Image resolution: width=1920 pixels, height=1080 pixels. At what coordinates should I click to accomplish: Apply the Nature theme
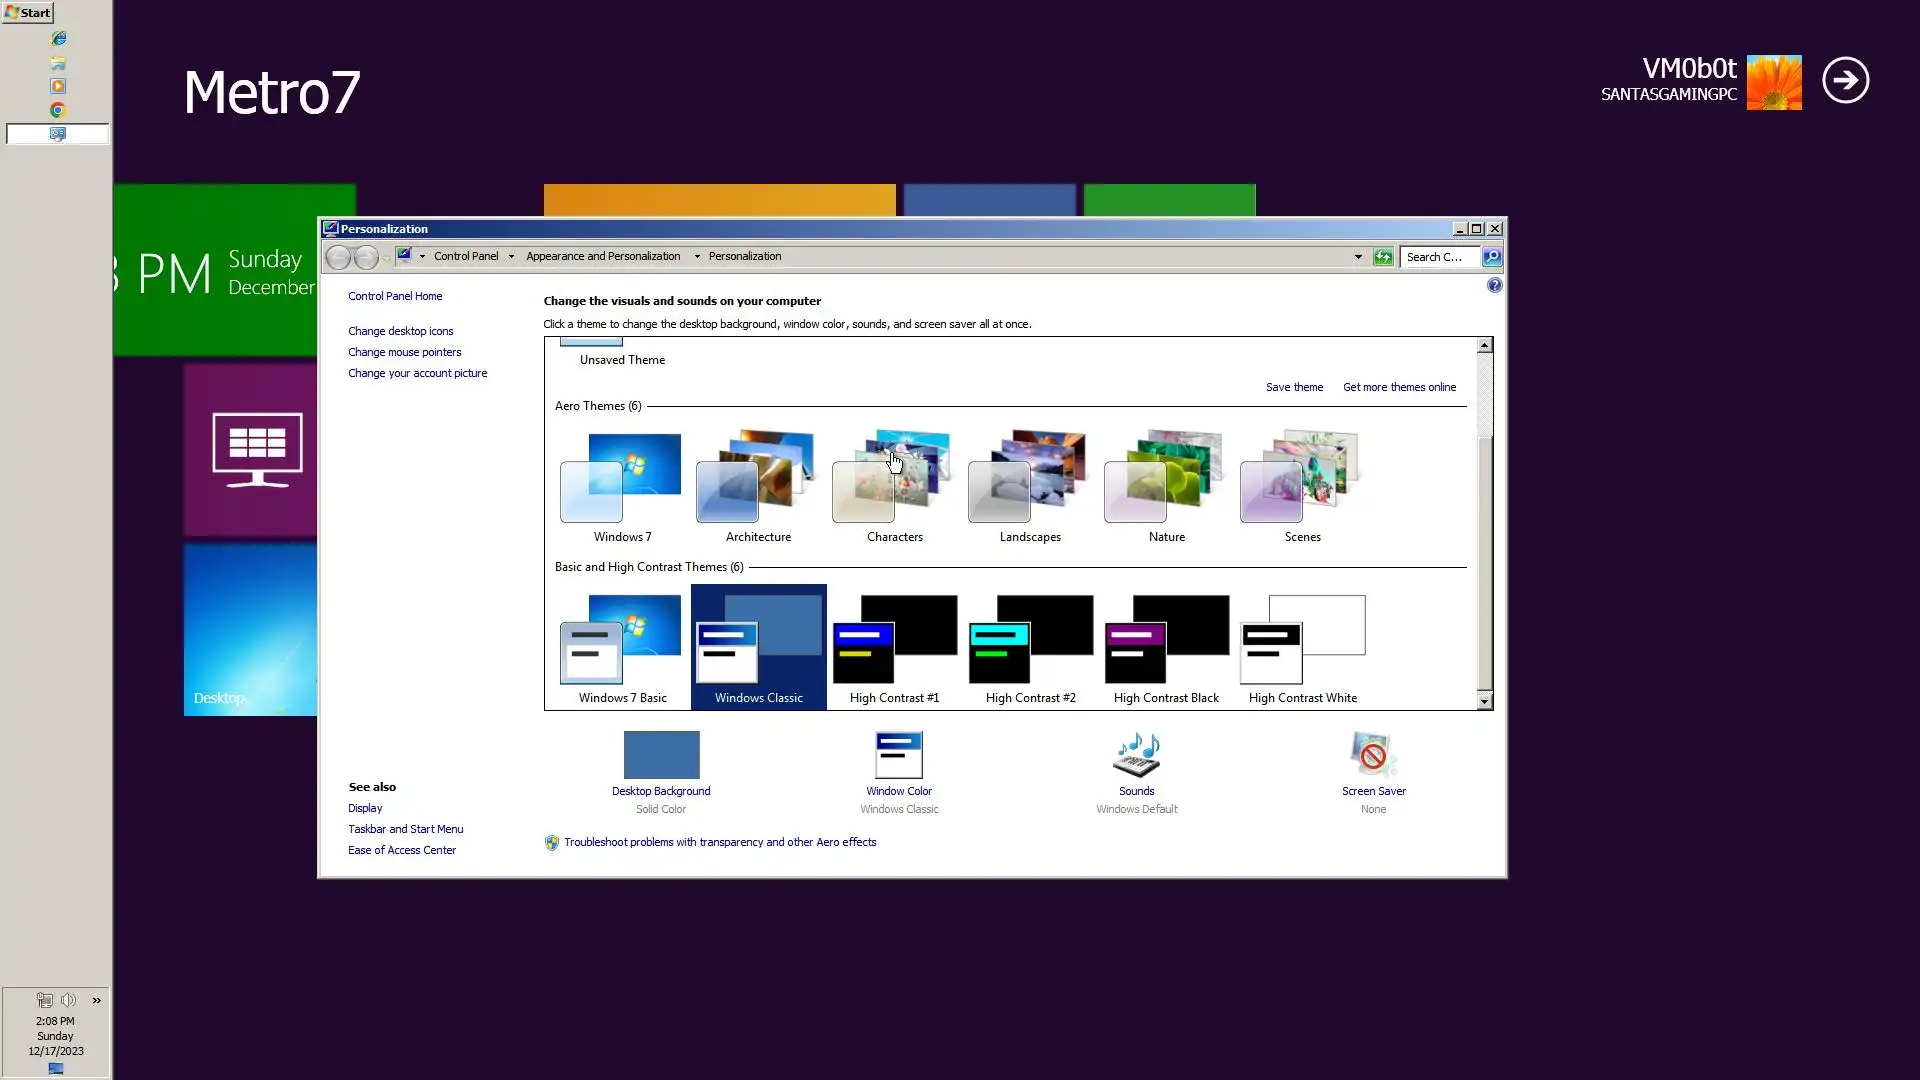coord(1166,480)
